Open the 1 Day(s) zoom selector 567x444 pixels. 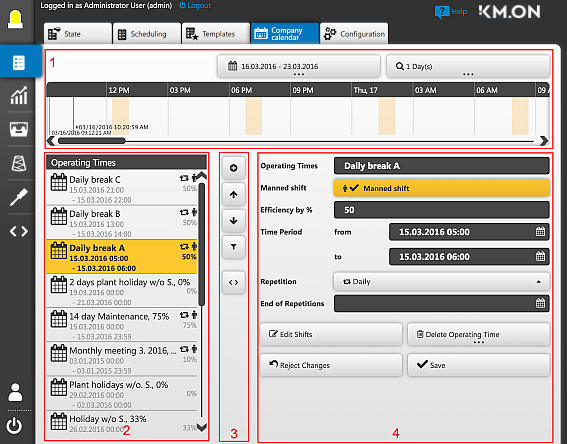468,67
